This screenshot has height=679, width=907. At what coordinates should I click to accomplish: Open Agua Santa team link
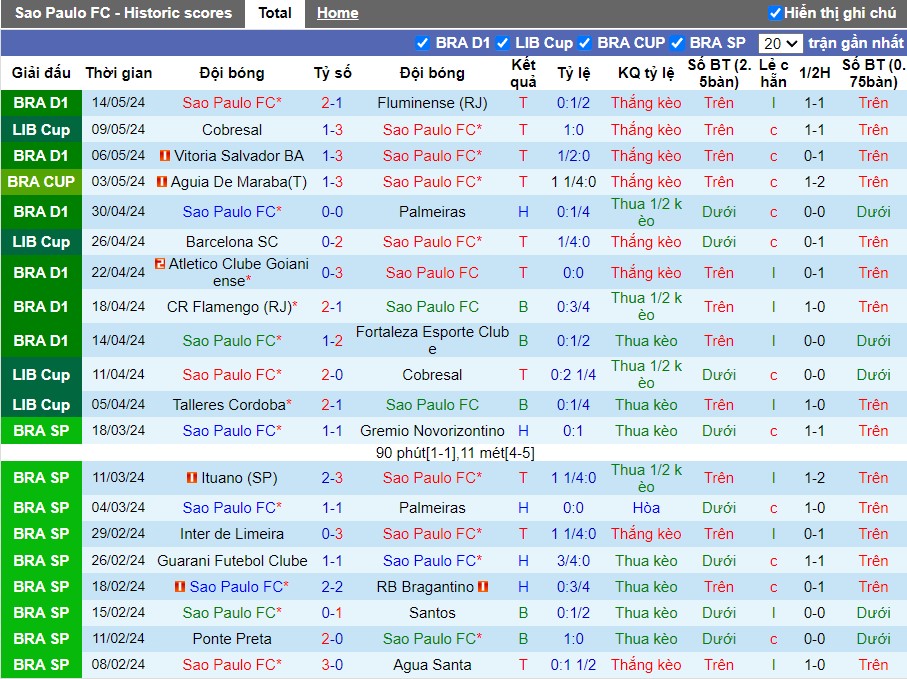click(x=432, y=665)
